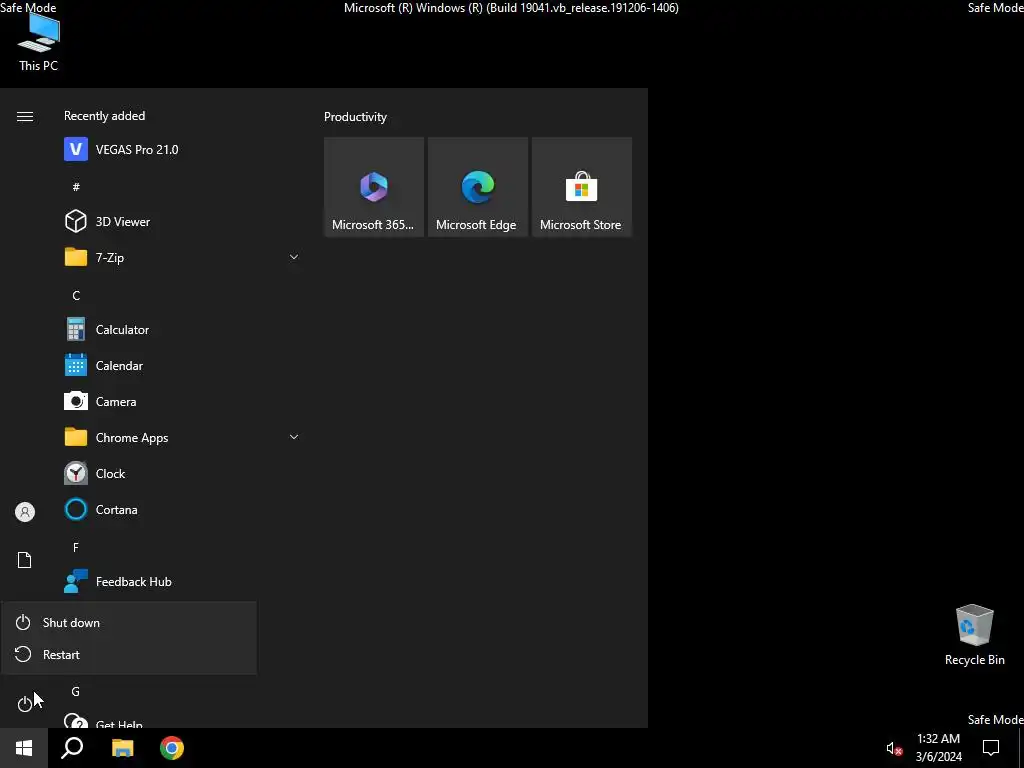Open Feedback Hub

[x=182, y=582]
